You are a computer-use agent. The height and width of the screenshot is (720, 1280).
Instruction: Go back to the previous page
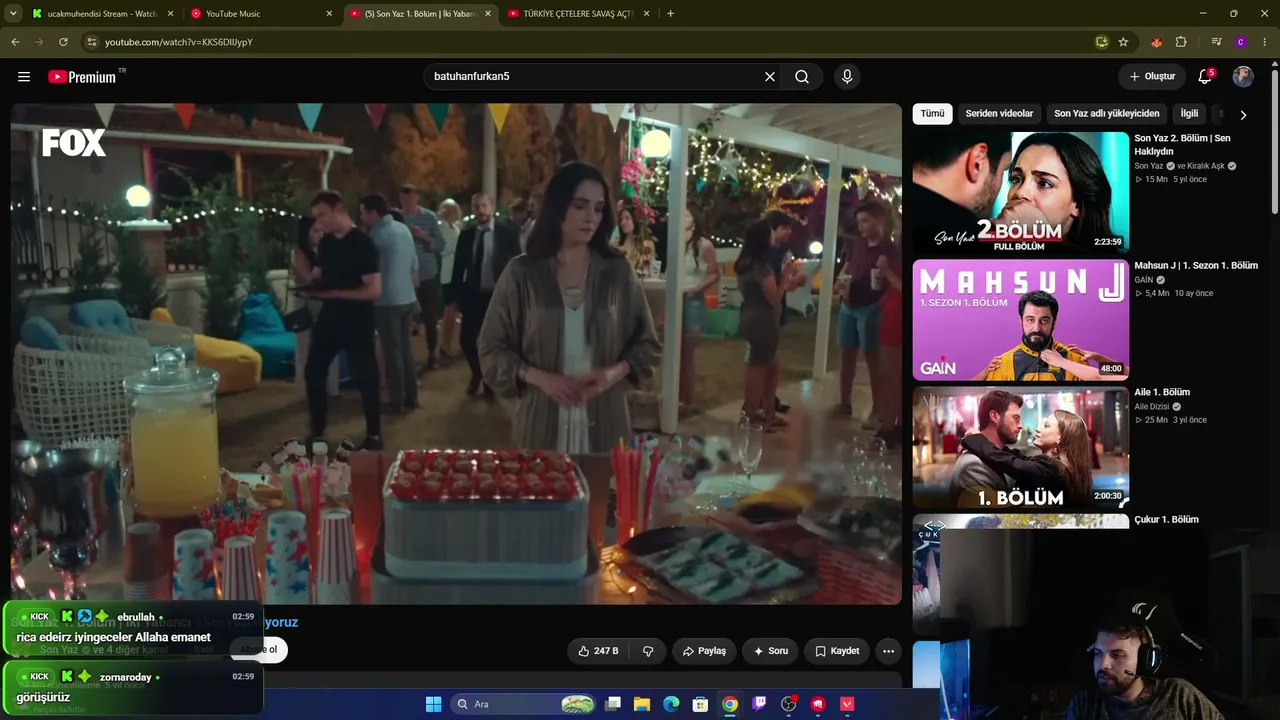15,42
